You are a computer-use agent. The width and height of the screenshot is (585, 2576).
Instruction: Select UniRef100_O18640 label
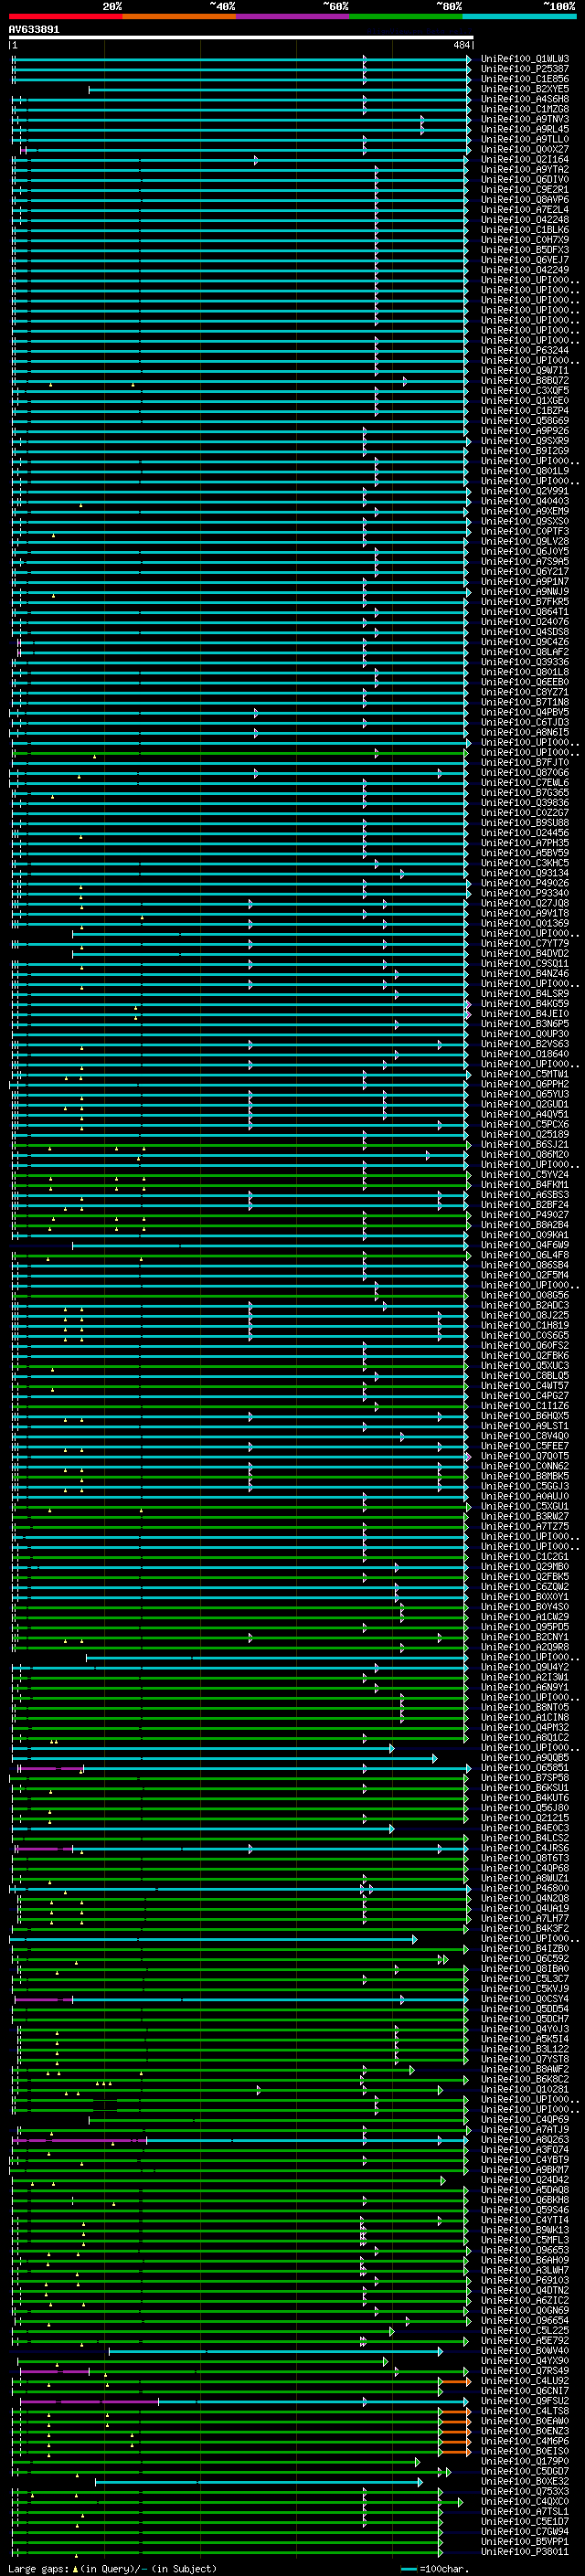click(x=525, y=1054)
